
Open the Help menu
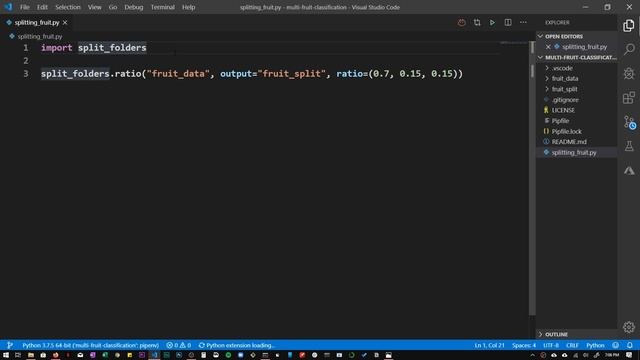[188, 7]
